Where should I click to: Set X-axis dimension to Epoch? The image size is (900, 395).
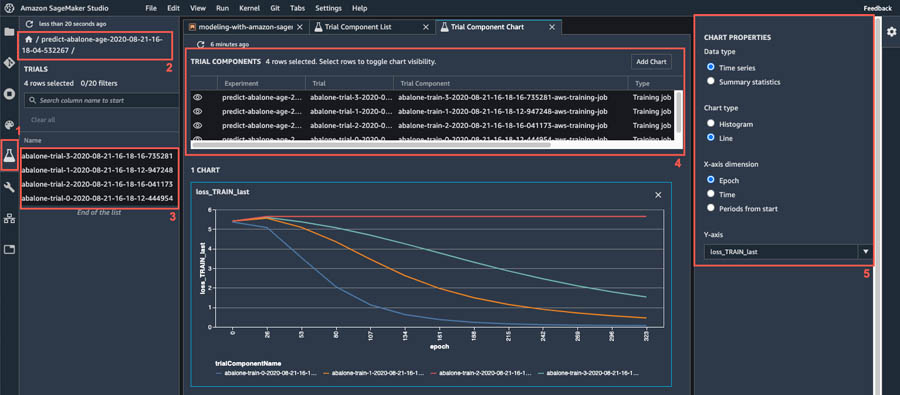pos(711,180)
